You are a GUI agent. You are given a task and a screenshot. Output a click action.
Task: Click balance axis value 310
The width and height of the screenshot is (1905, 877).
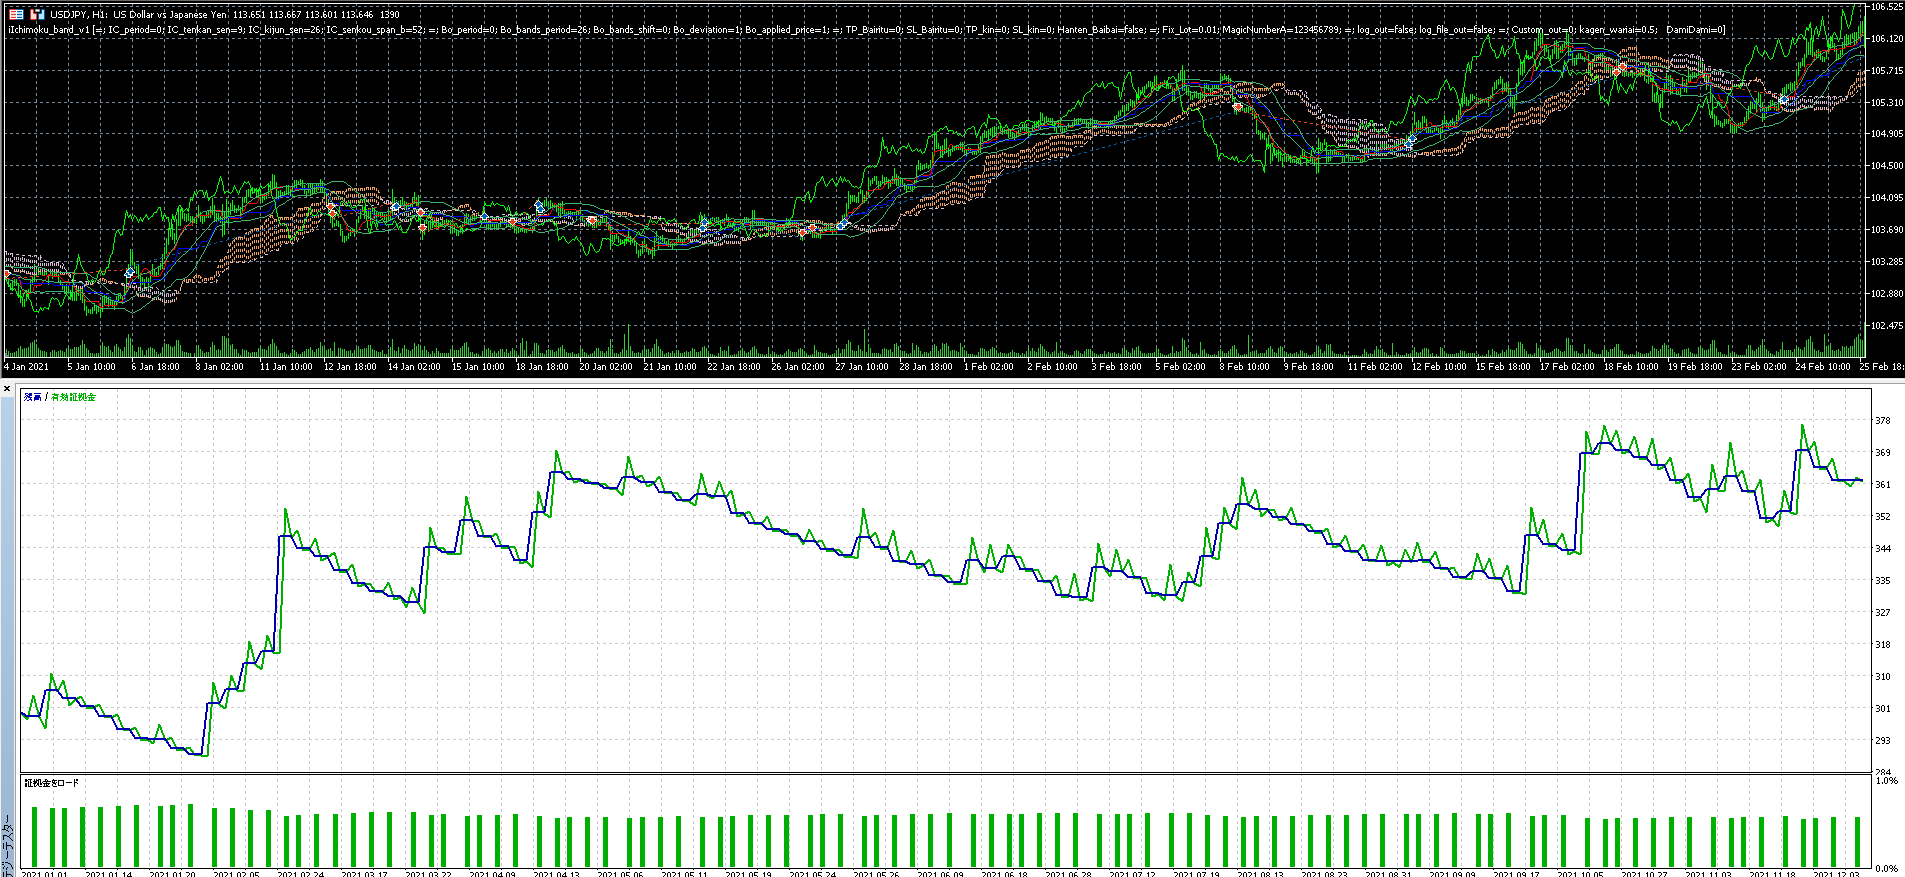tap(1883, 677)
